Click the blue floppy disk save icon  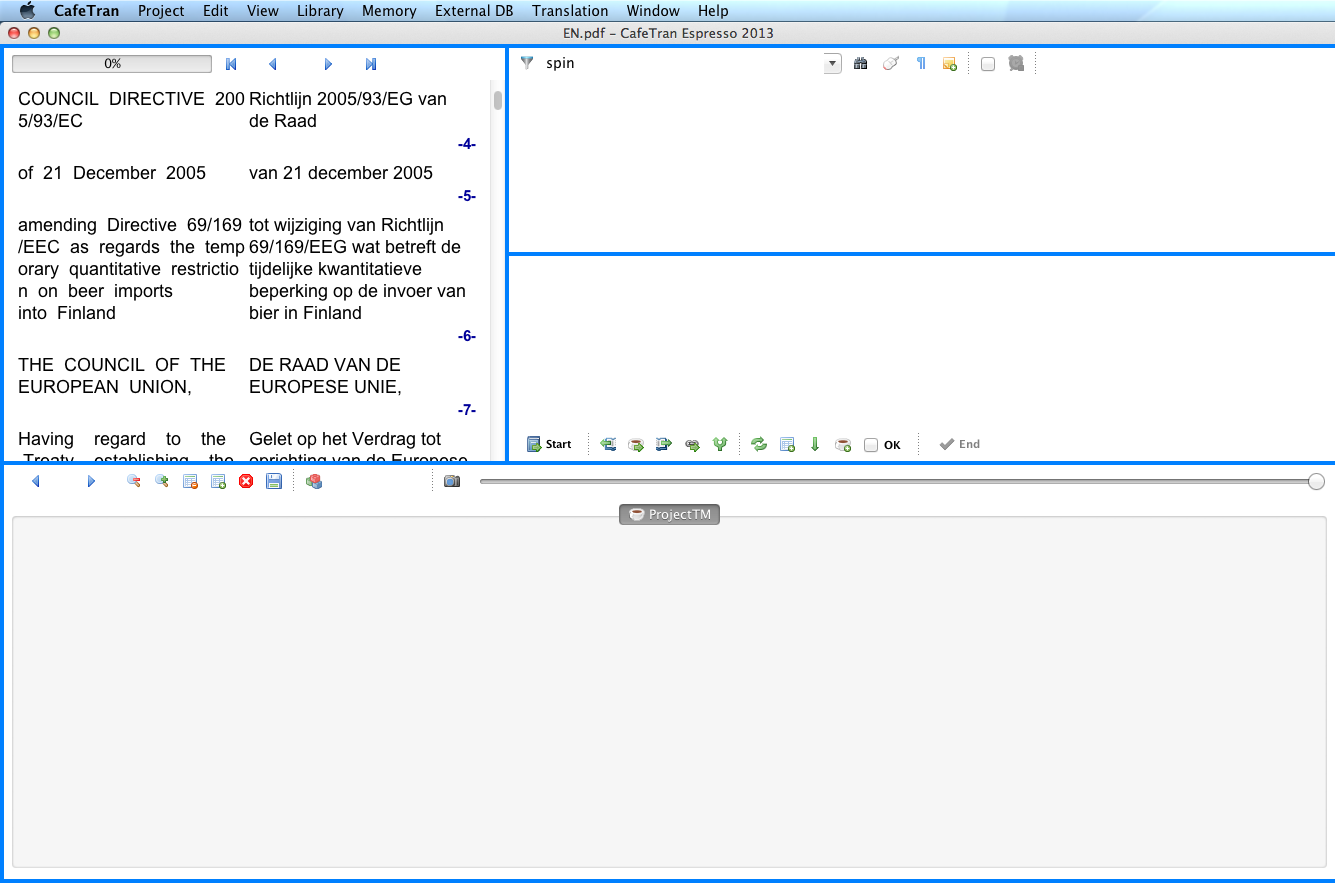coord(274,482)
